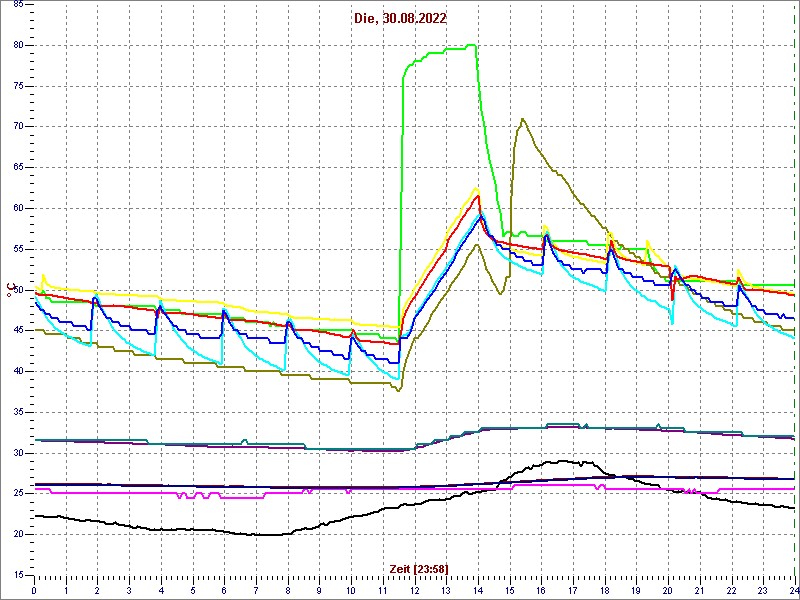Click hour 2 on the time axis
This screenshot has width=800, height=600.
point(97,591)
